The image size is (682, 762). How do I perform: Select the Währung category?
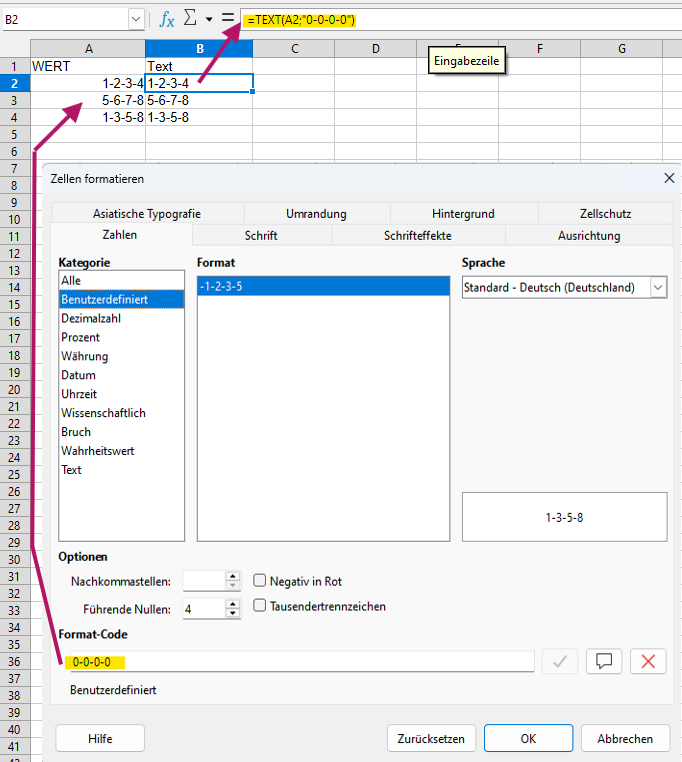85,356
